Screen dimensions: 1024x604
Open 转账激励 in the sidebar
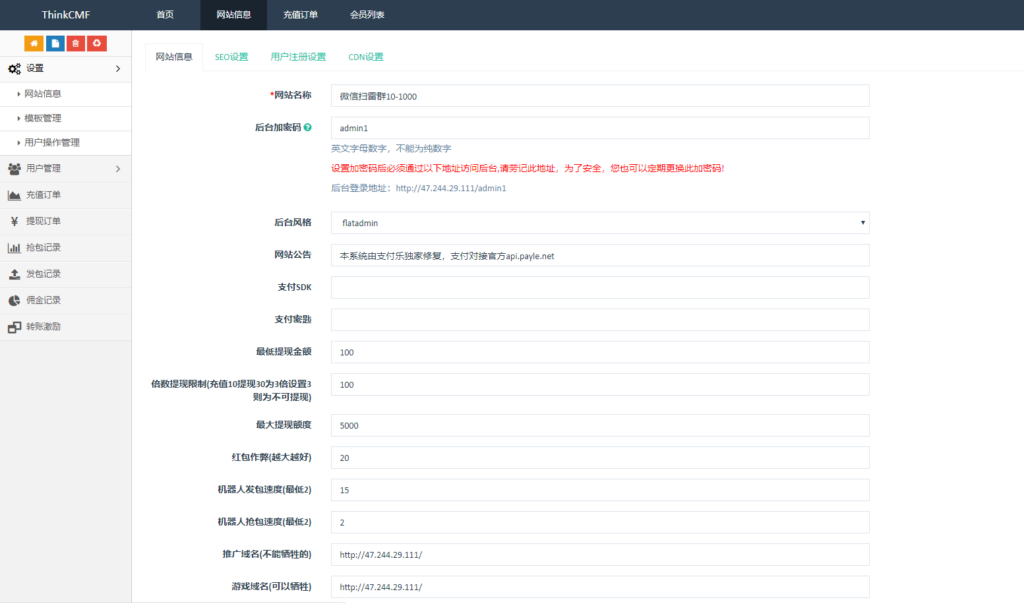click(x=43, y=326)
